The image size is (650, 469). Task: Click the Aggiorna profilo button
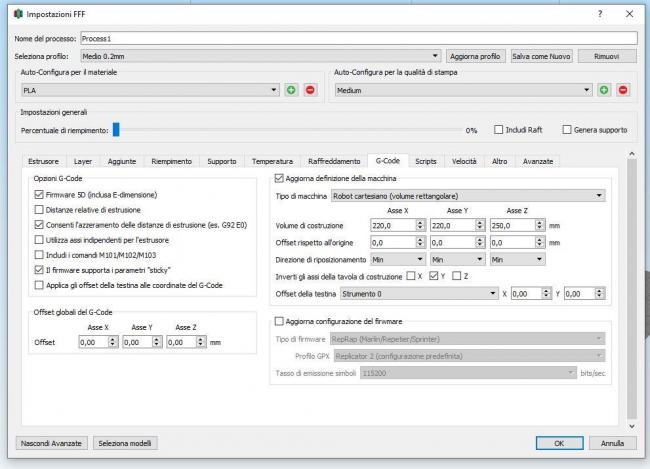475,56
